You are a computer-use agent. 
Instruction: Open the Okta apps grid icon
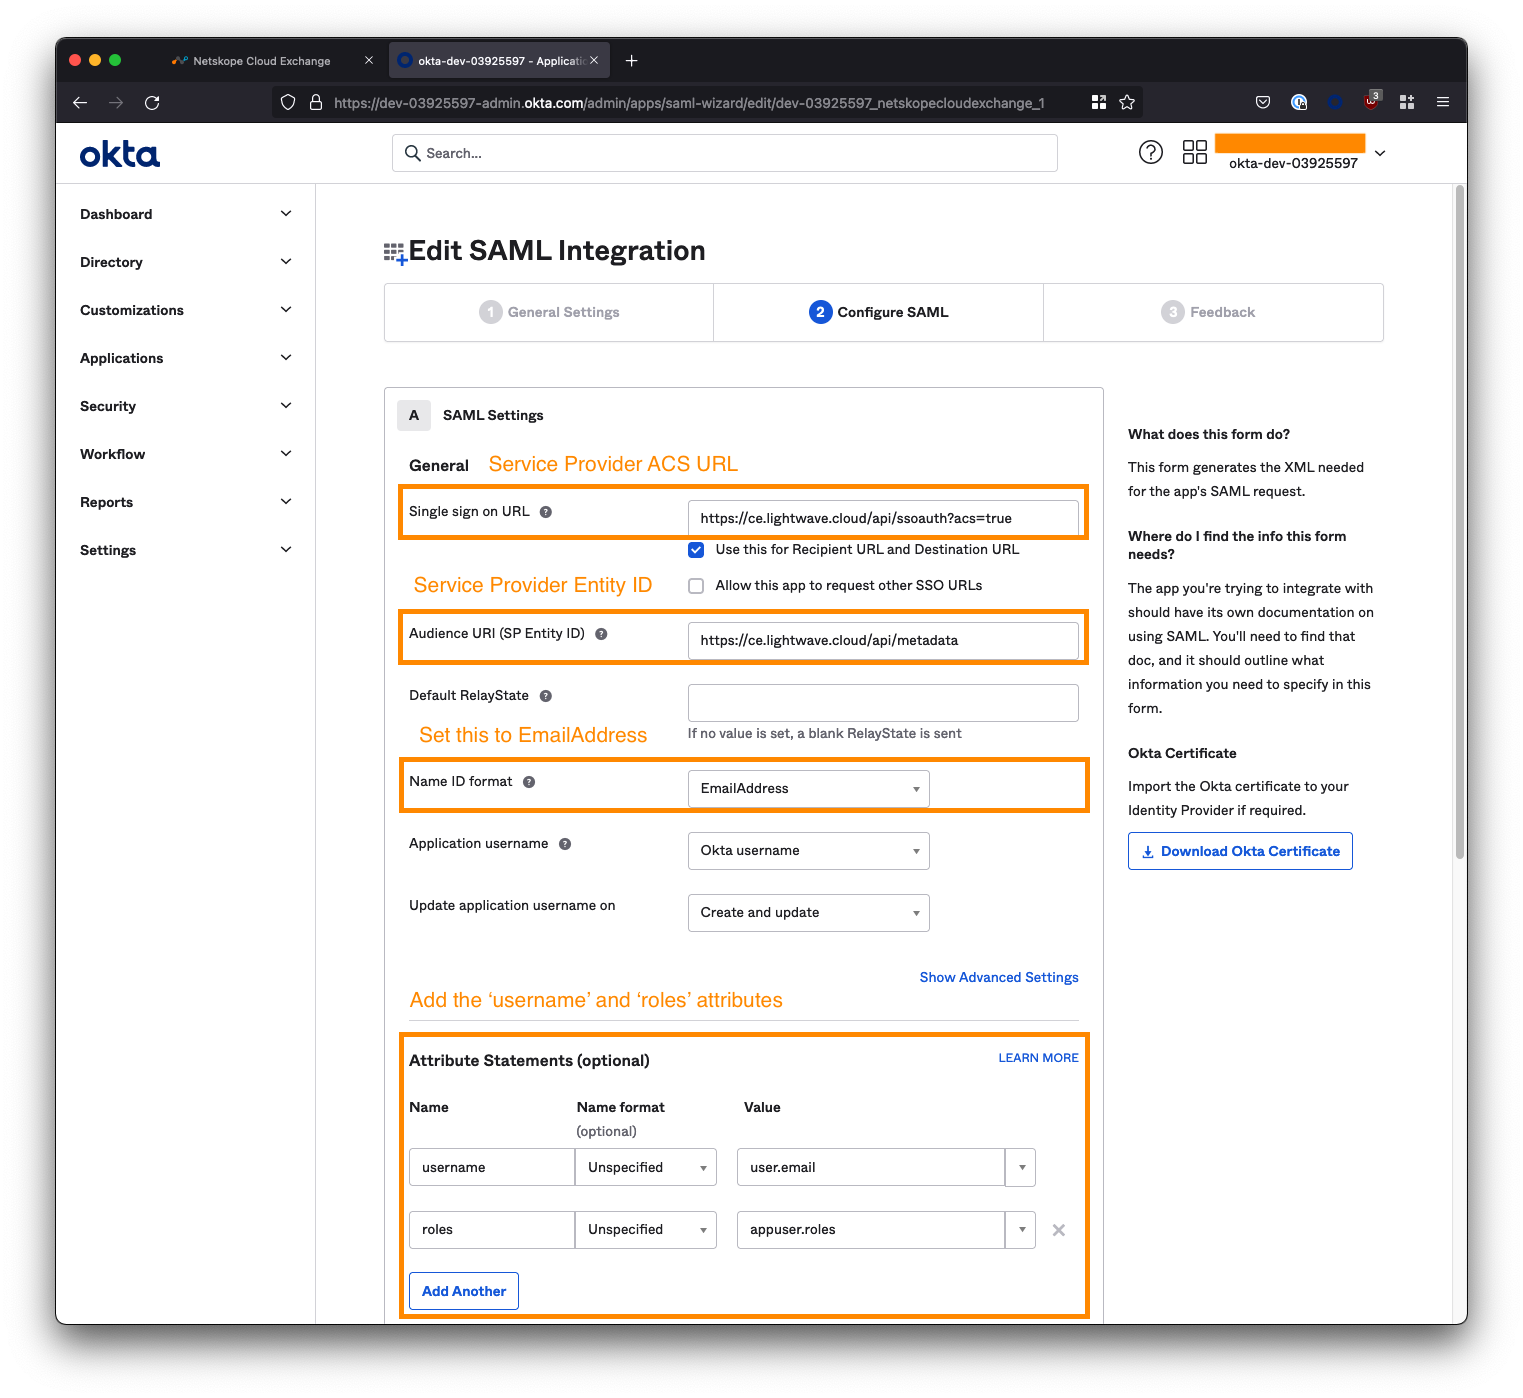coord(1194,152)
